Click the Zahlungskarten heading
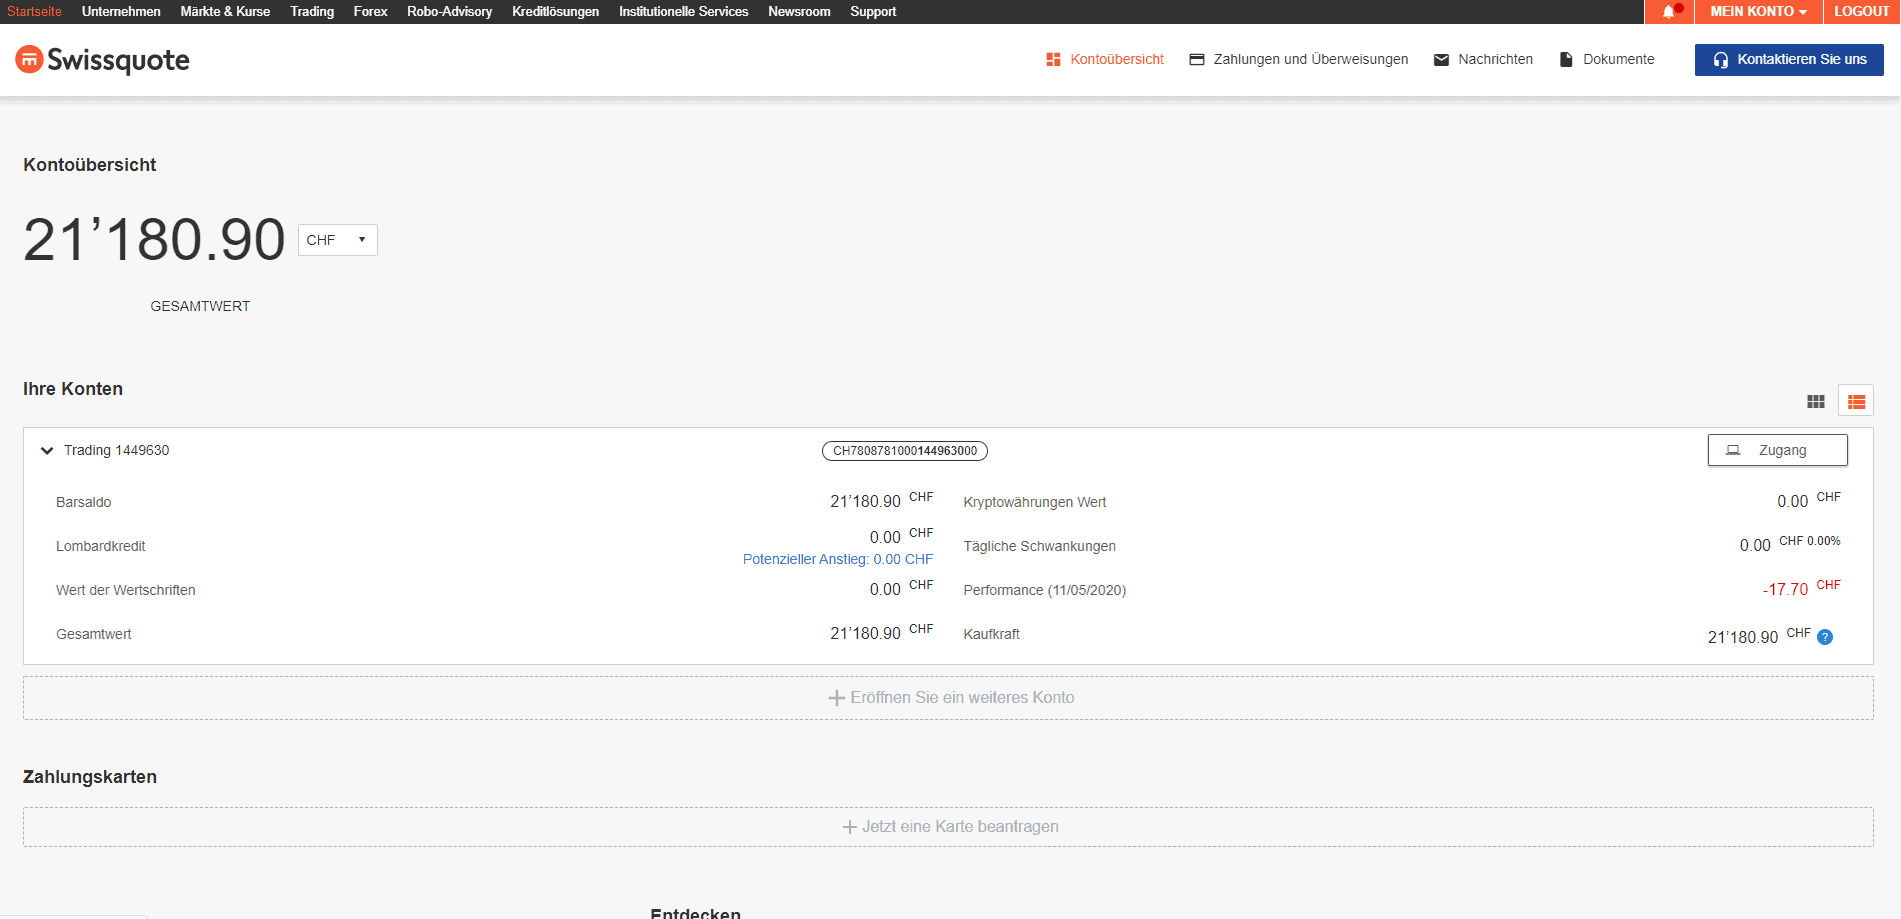Viewport: 1901px width, 919px height. (90, 777)
